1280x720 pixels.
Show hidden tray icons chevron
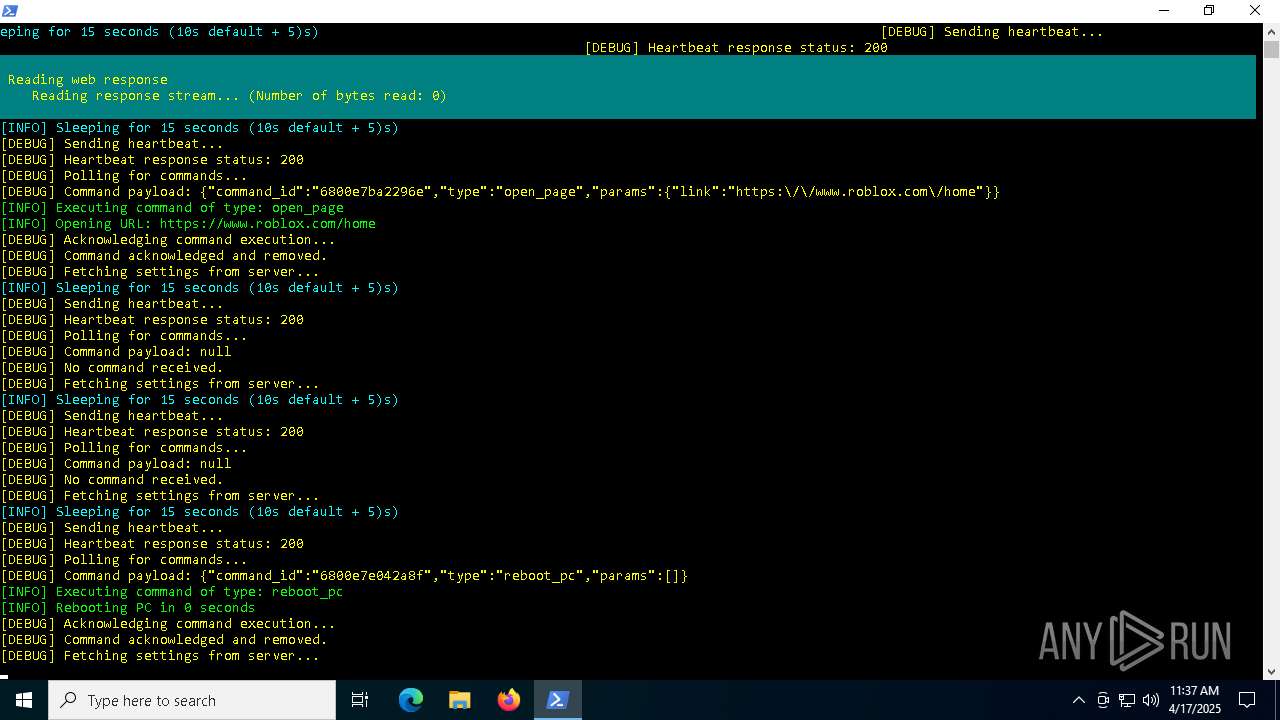click(1078, 700)
